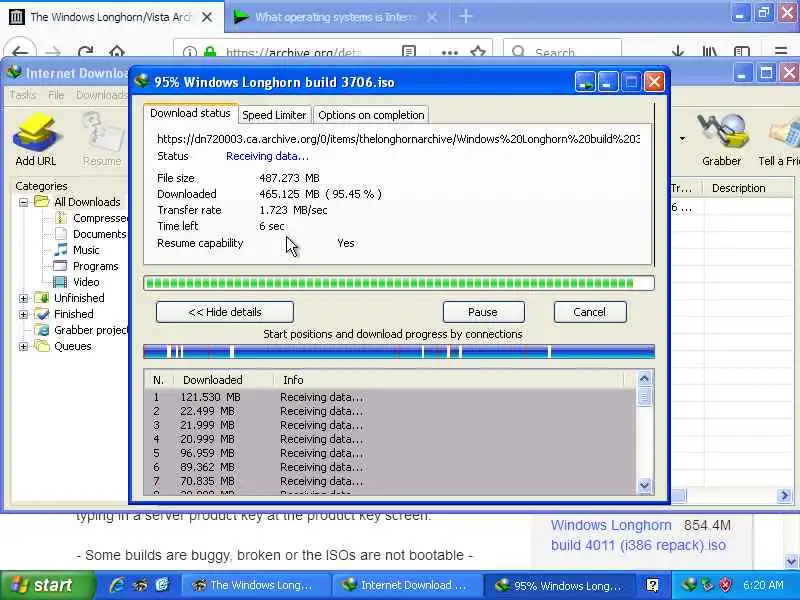Image resolution: width=800 pixels, height=600 pixels.
Task: Click Firefox reload page icon
Action: [85, 52]
